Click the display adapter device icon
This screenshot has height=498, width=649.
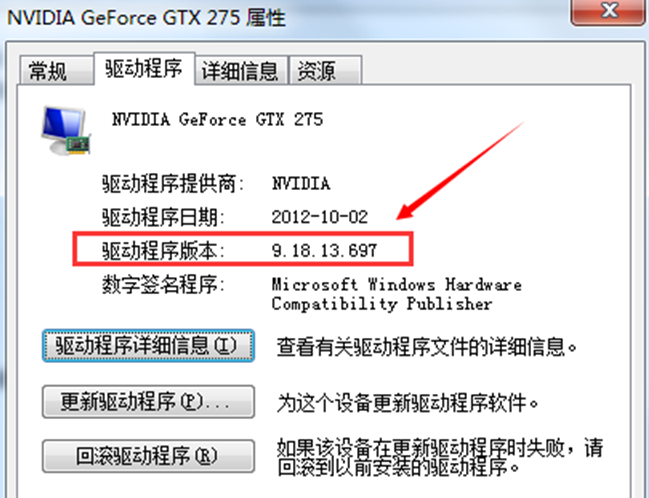pyautogui.click(x=65, y=130)
